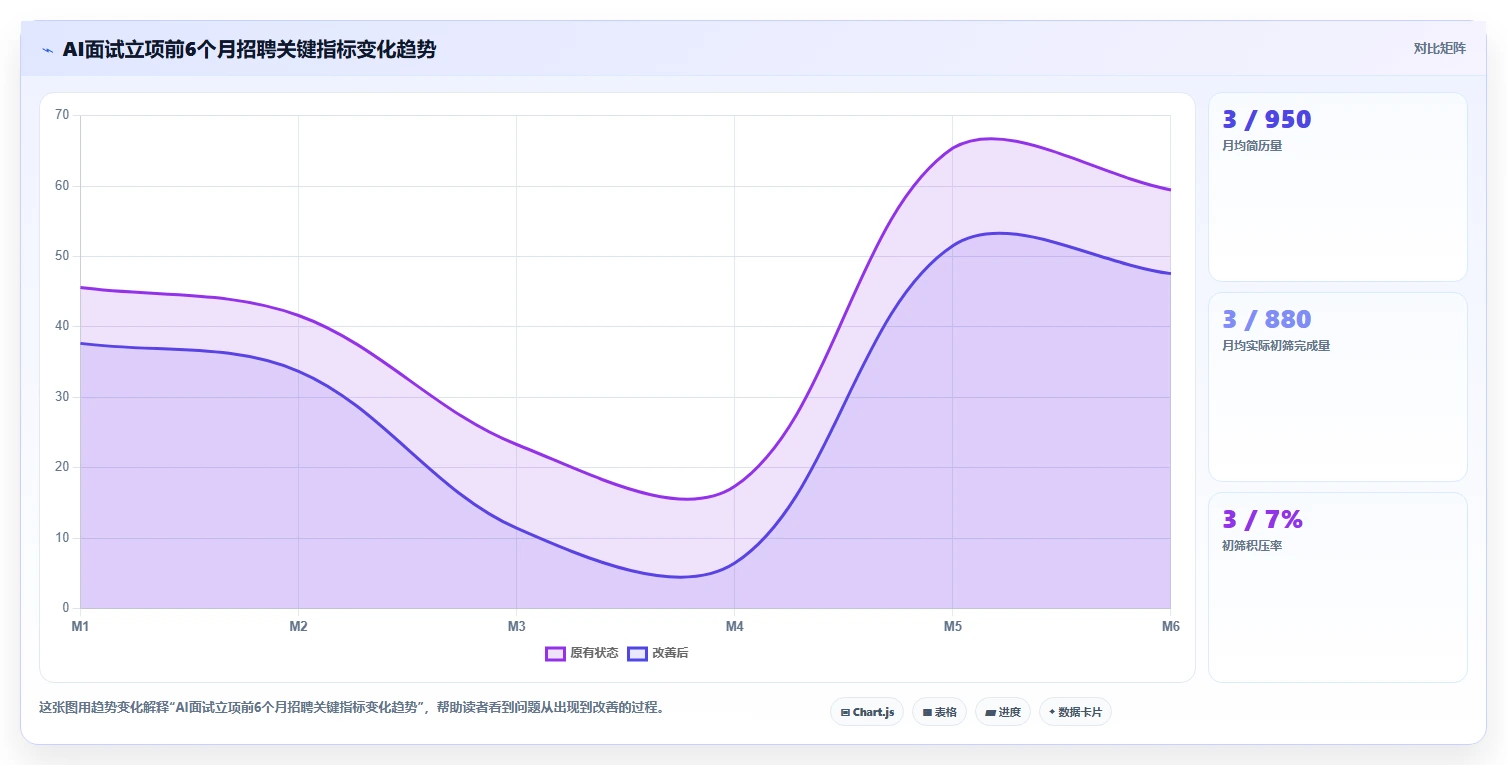Click the M3 label on the x-axis

click(516, 627)
